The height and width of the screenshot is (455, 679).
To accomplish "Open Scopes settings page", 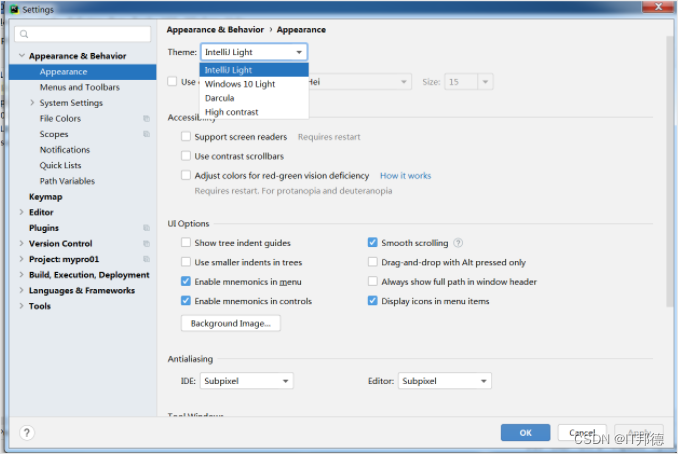I will click(54, 134).
